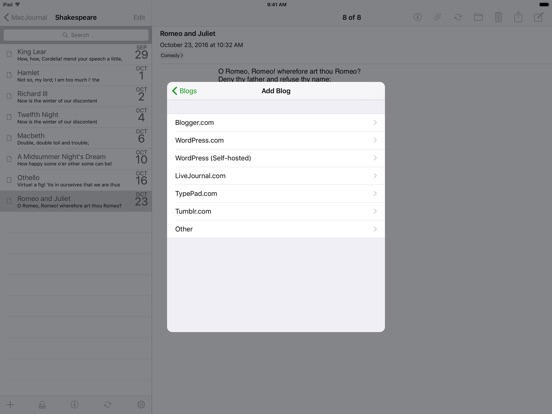Tap chevron on LiveJournal.com row

375,176
